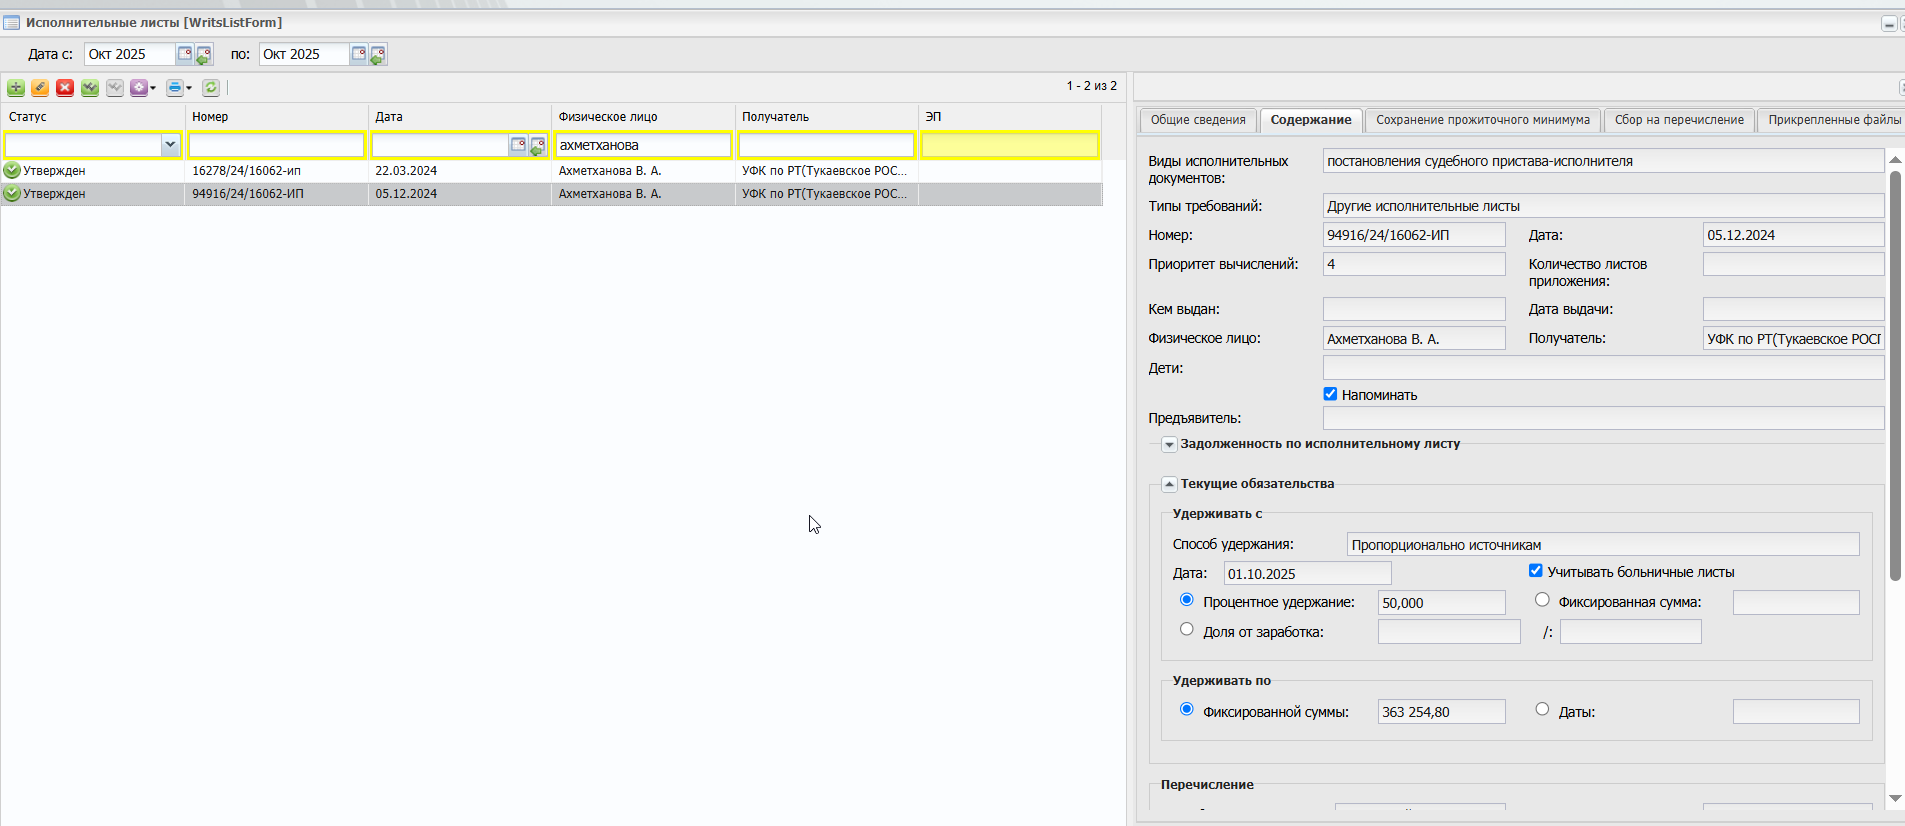This screenshot has width=1905, height=826.
Task: Click filter field containing 'ахметханова'
Action: pyautogui.click(x=643, y=145)
